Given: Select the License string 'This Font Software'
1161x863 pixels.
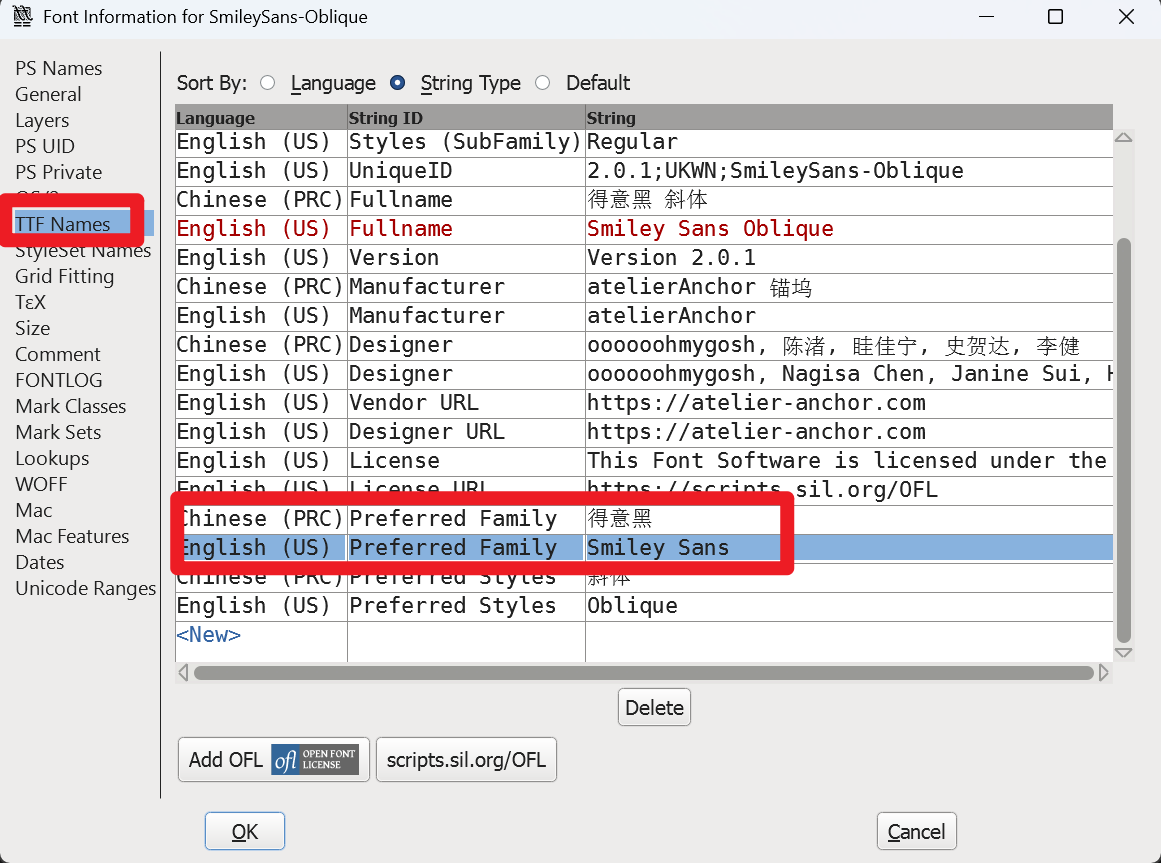Looking at the screenshot, I should (x=849, y=460).
